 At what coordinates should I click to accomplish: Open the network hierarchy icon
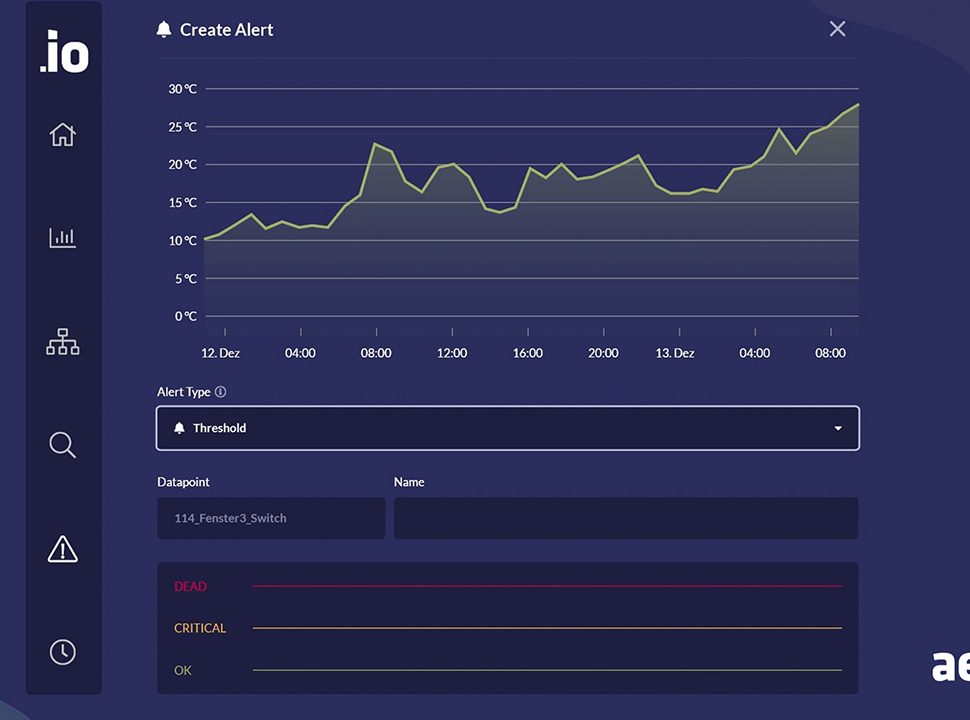click(x=62, y=341)
